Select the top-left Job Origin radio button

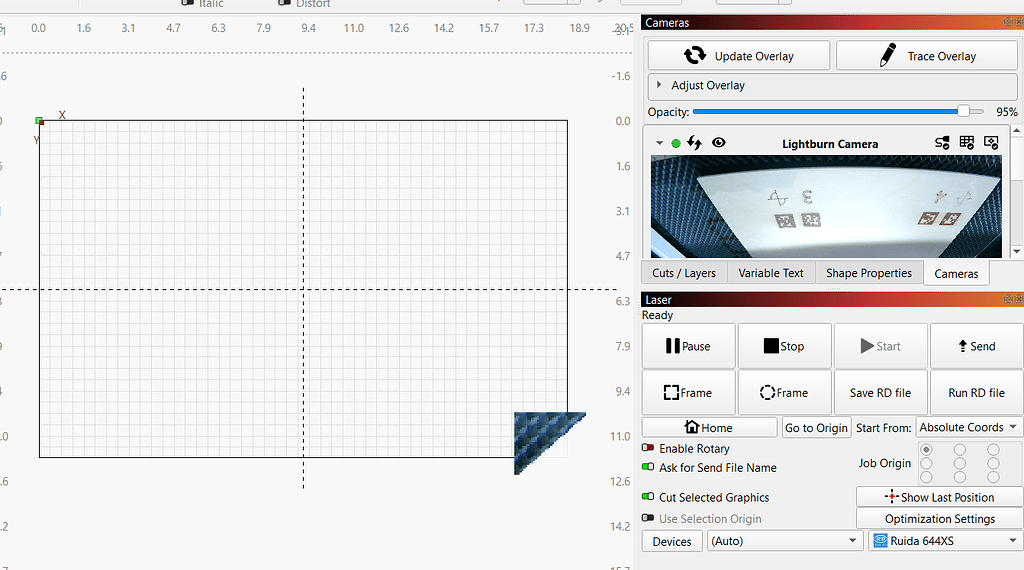(926, 449)
